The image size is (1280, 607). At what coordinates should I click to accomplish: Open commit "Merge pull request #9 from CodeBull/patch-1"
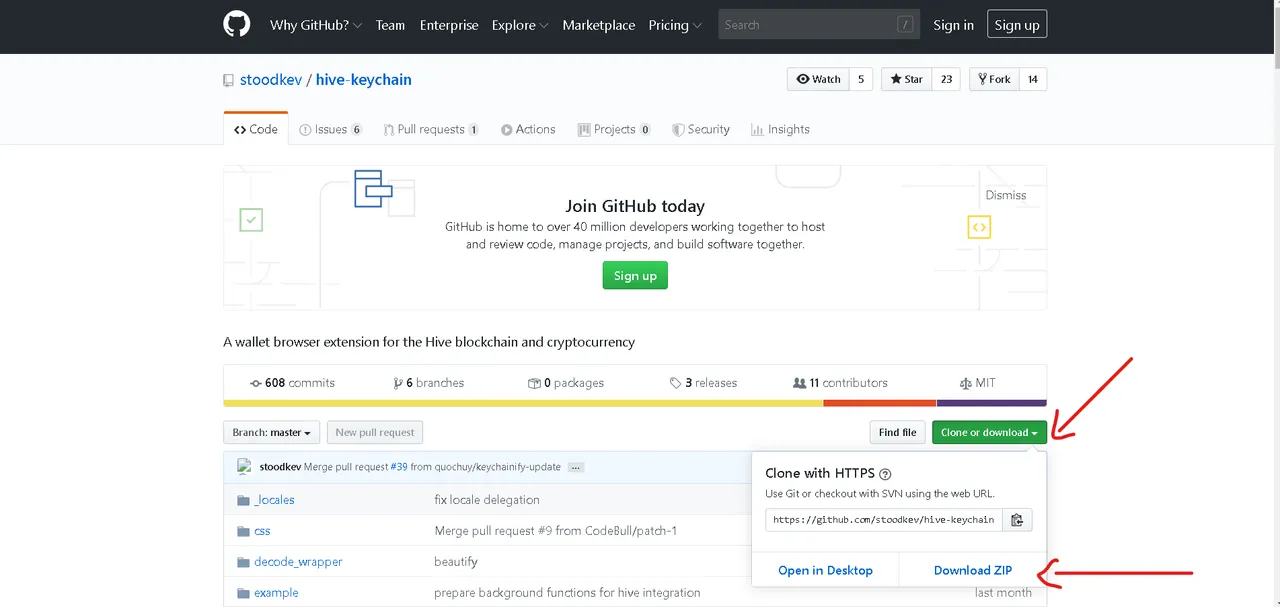(555, 531)
